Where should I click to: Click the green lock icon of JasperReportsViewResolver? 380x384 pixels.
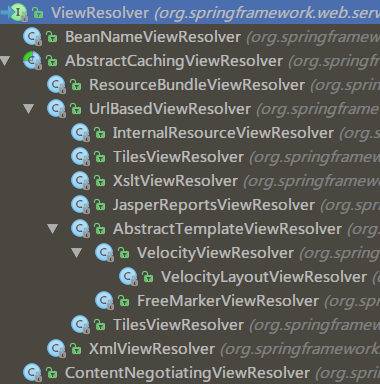[100, 205]
